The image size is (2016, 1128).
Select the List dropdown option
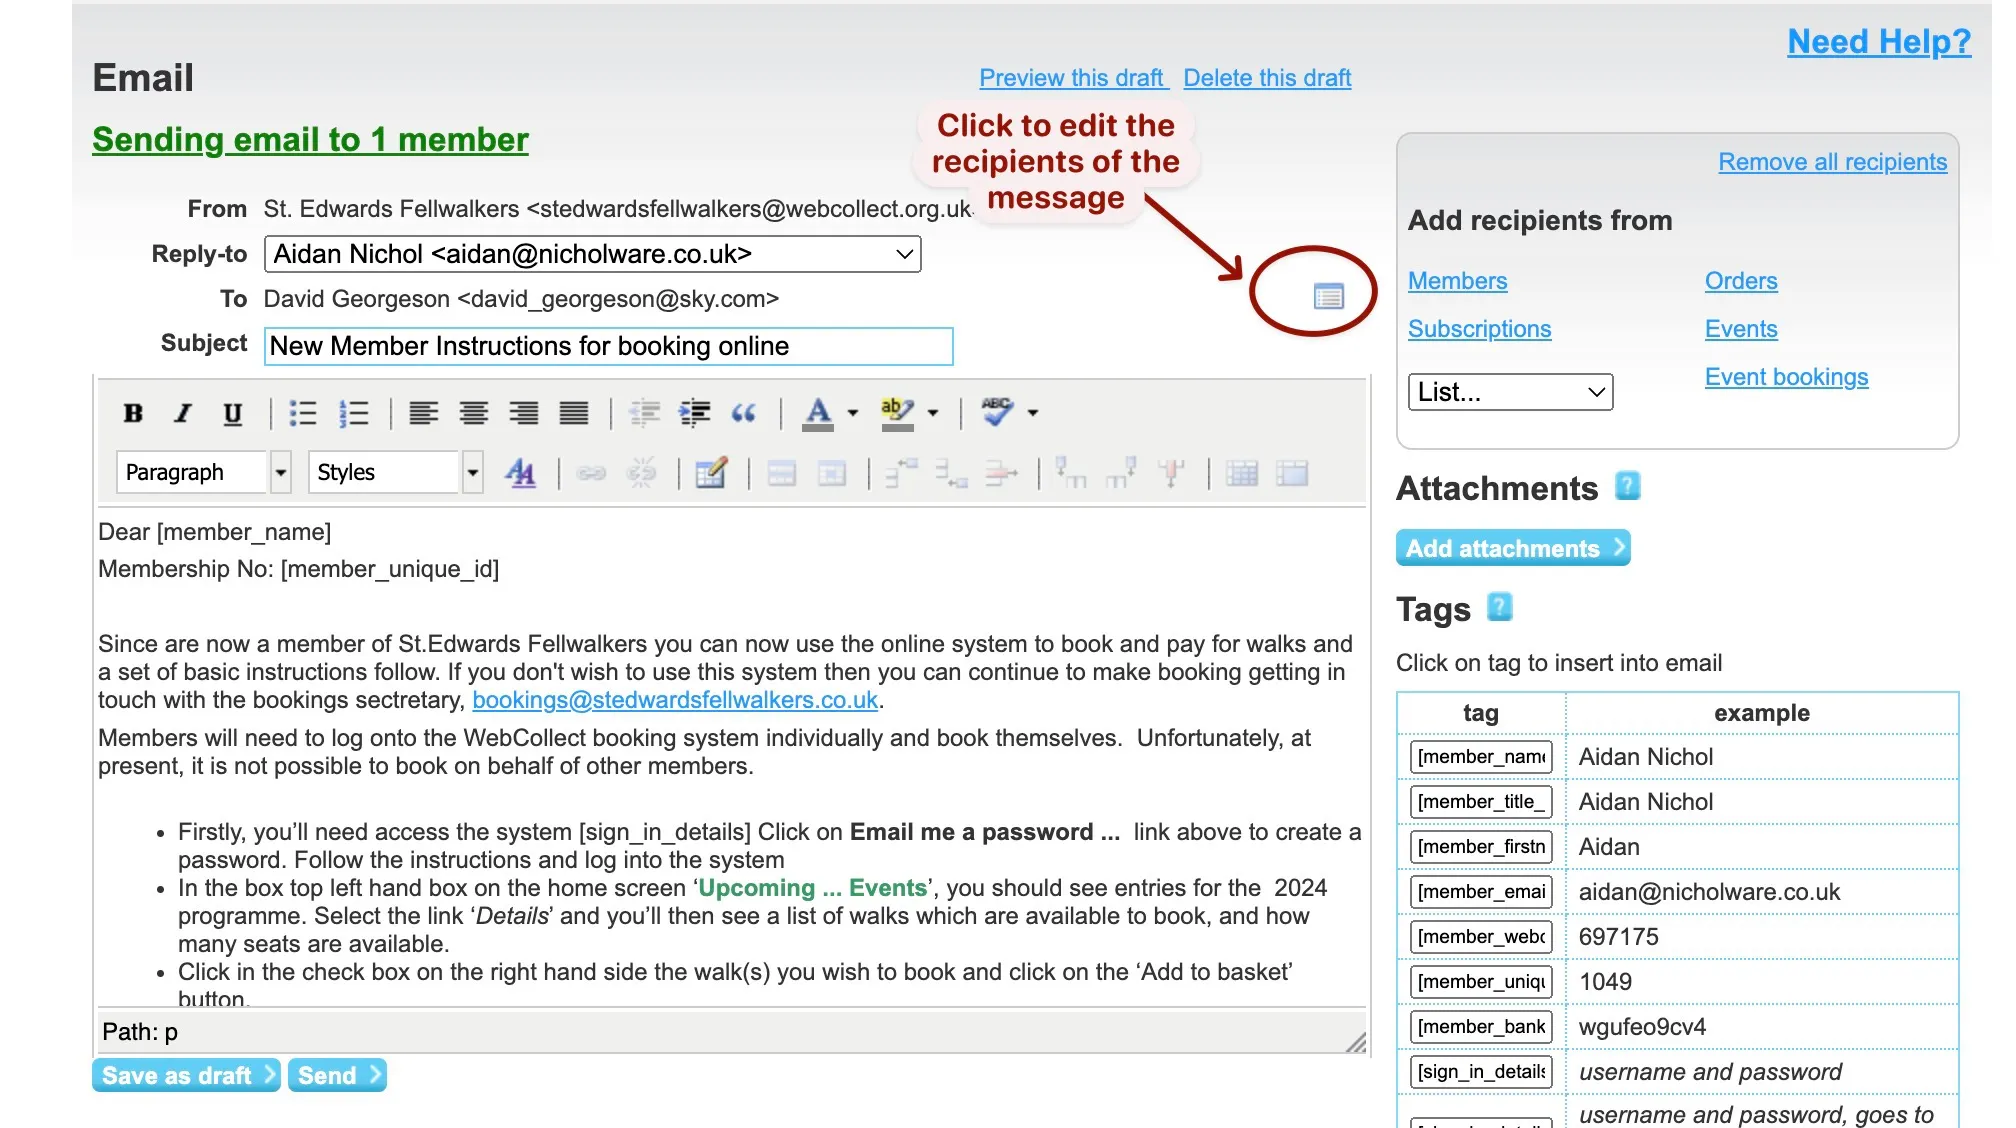(x=1508, y=390)
